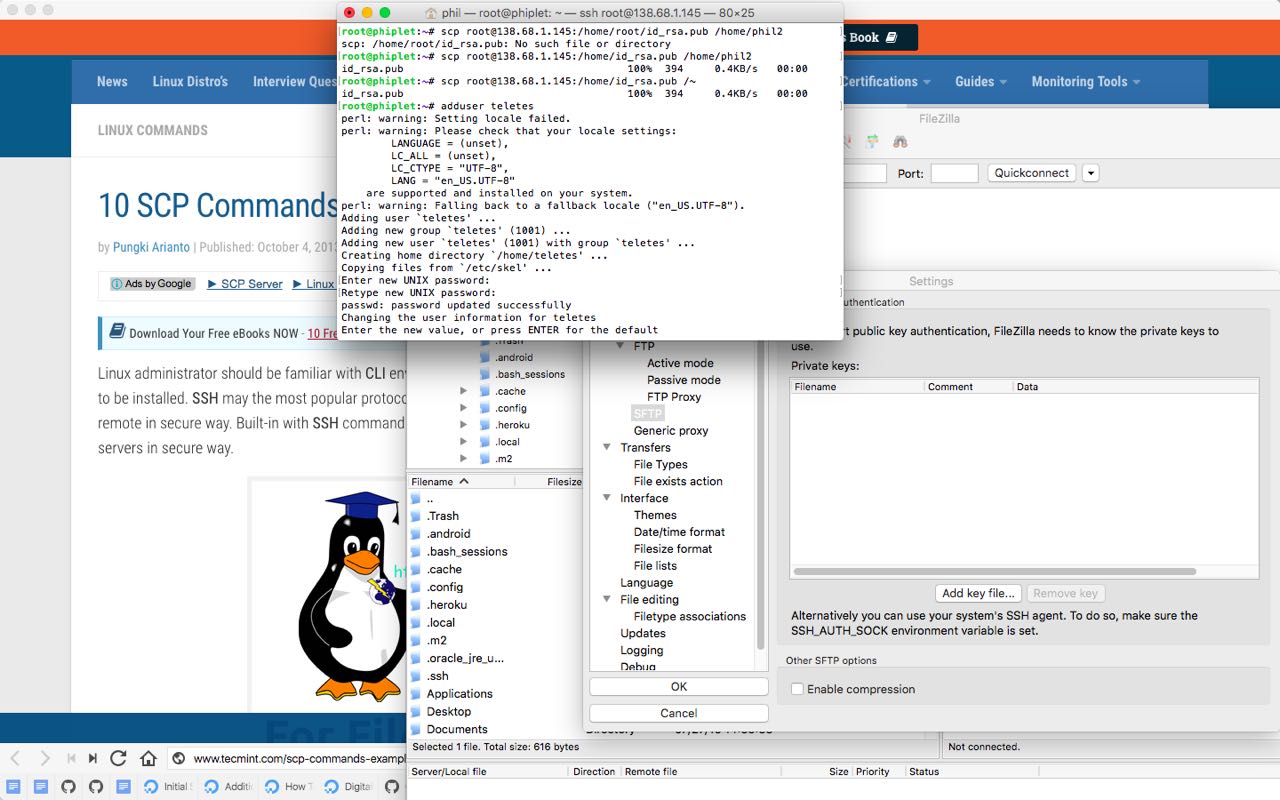
Task: Click the book icon beside 'Download Your Free eBooks'
Action: coord(117,331)
